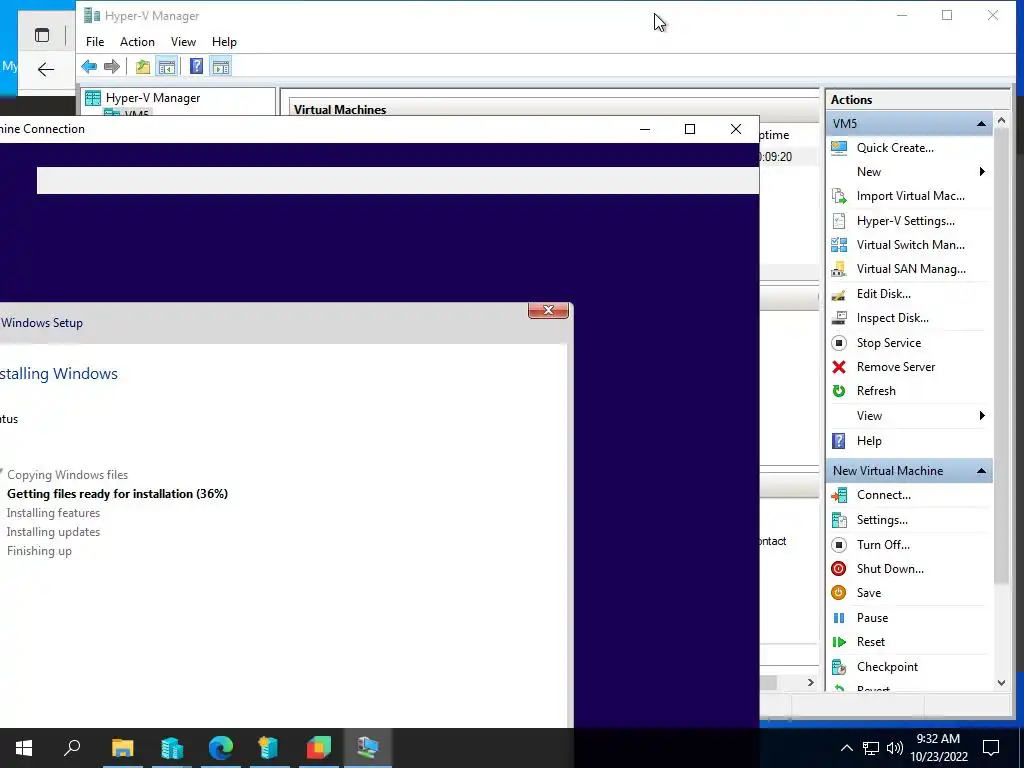
Task: Click the uptime value 09:20 cell
Action: [x=776, y=157]
